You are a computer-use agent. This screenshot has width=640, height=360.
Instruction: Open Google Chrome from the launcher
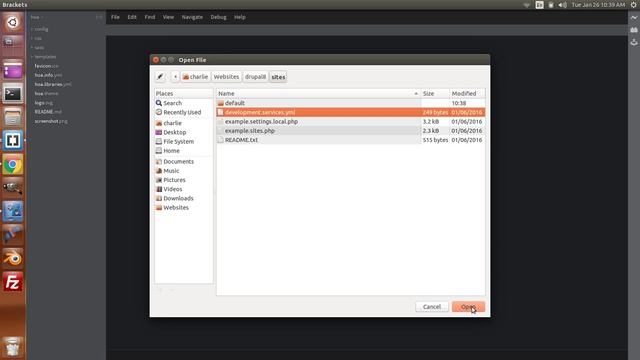[x=13, y=164]
